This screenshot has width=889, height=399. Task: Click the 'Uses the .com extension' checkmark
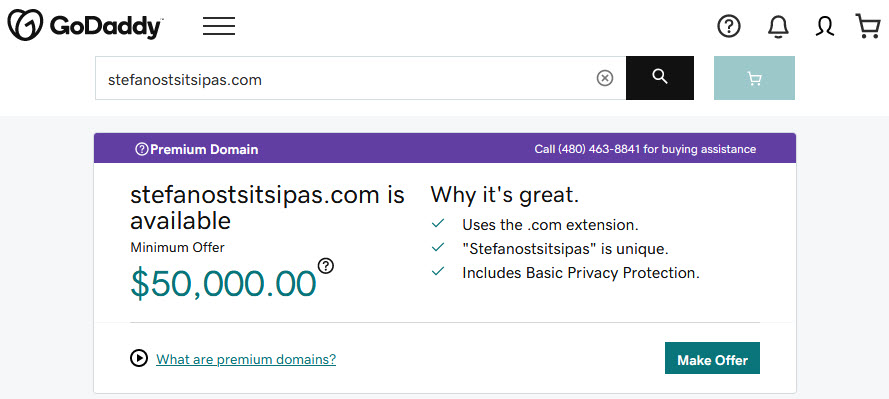[x=438, y=223]
